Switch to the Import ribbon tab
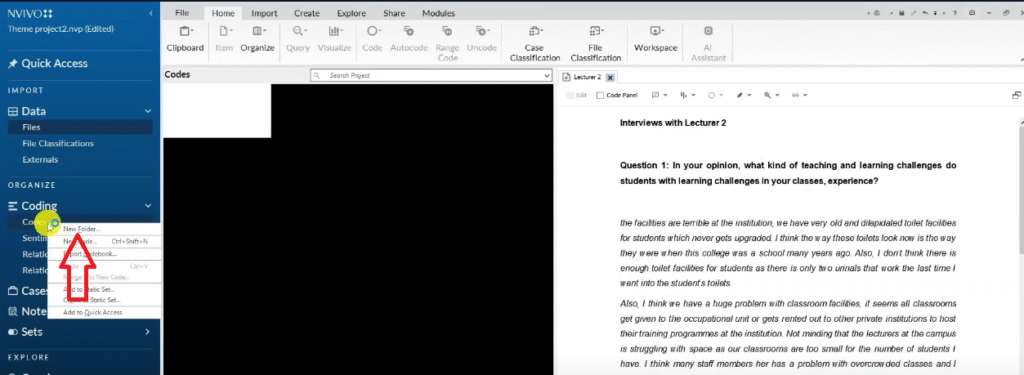The image size is (1024, 375). (264, 13)
